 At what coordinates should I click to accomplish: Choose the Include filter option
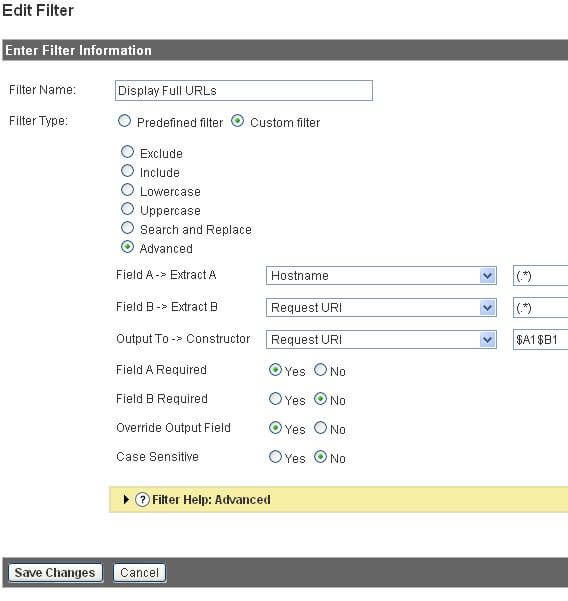click(127, 171)
